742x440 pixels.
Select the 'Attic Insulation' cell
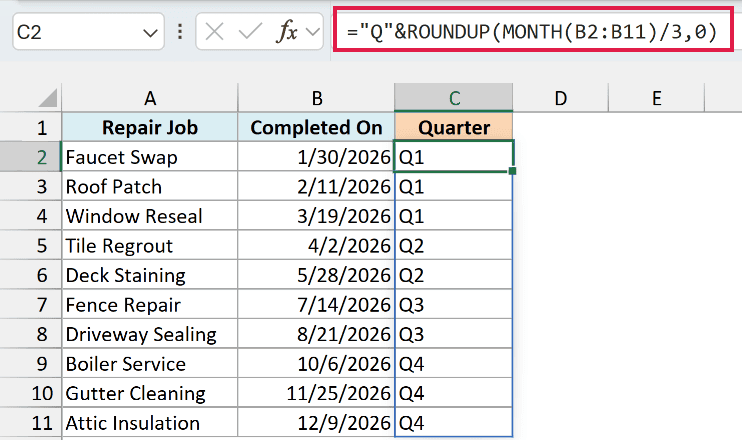click(x=150, y=422)
